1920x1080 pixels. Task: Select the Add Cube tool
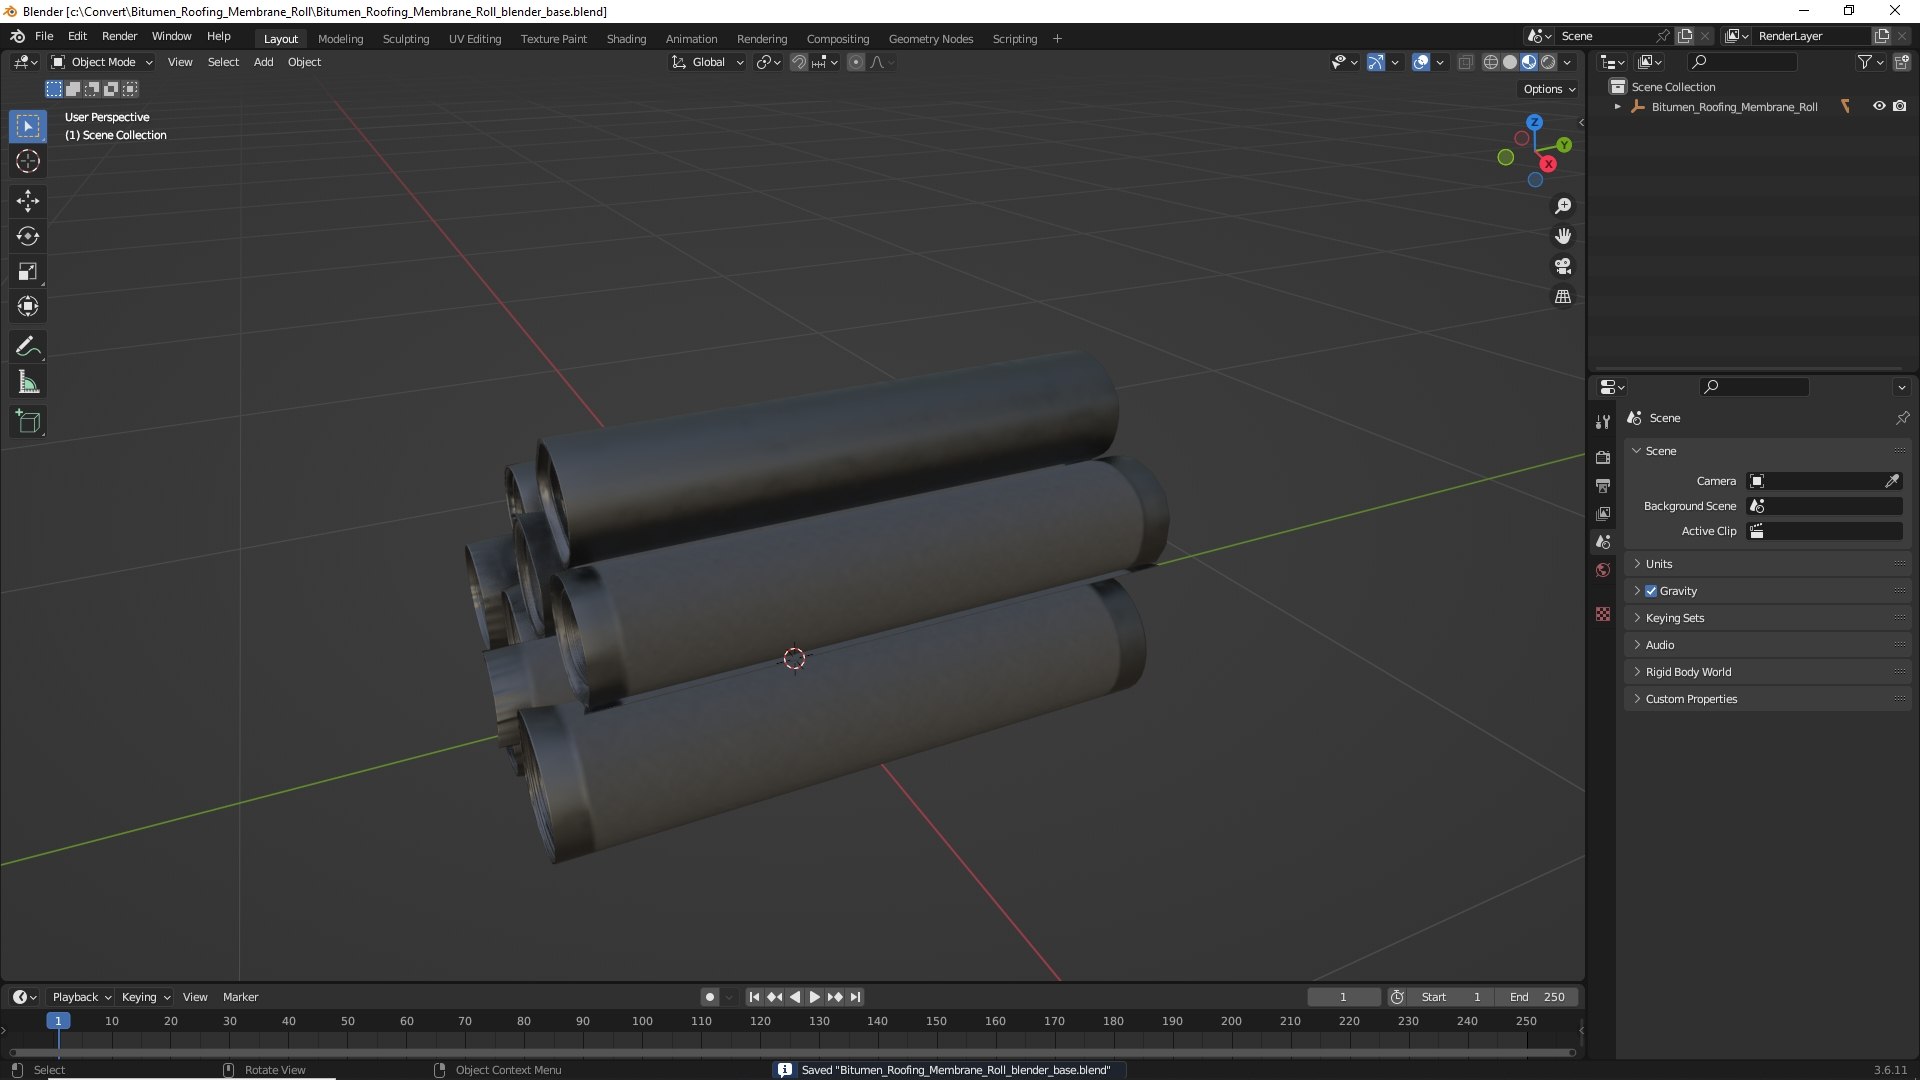click(x=28, y=422)
